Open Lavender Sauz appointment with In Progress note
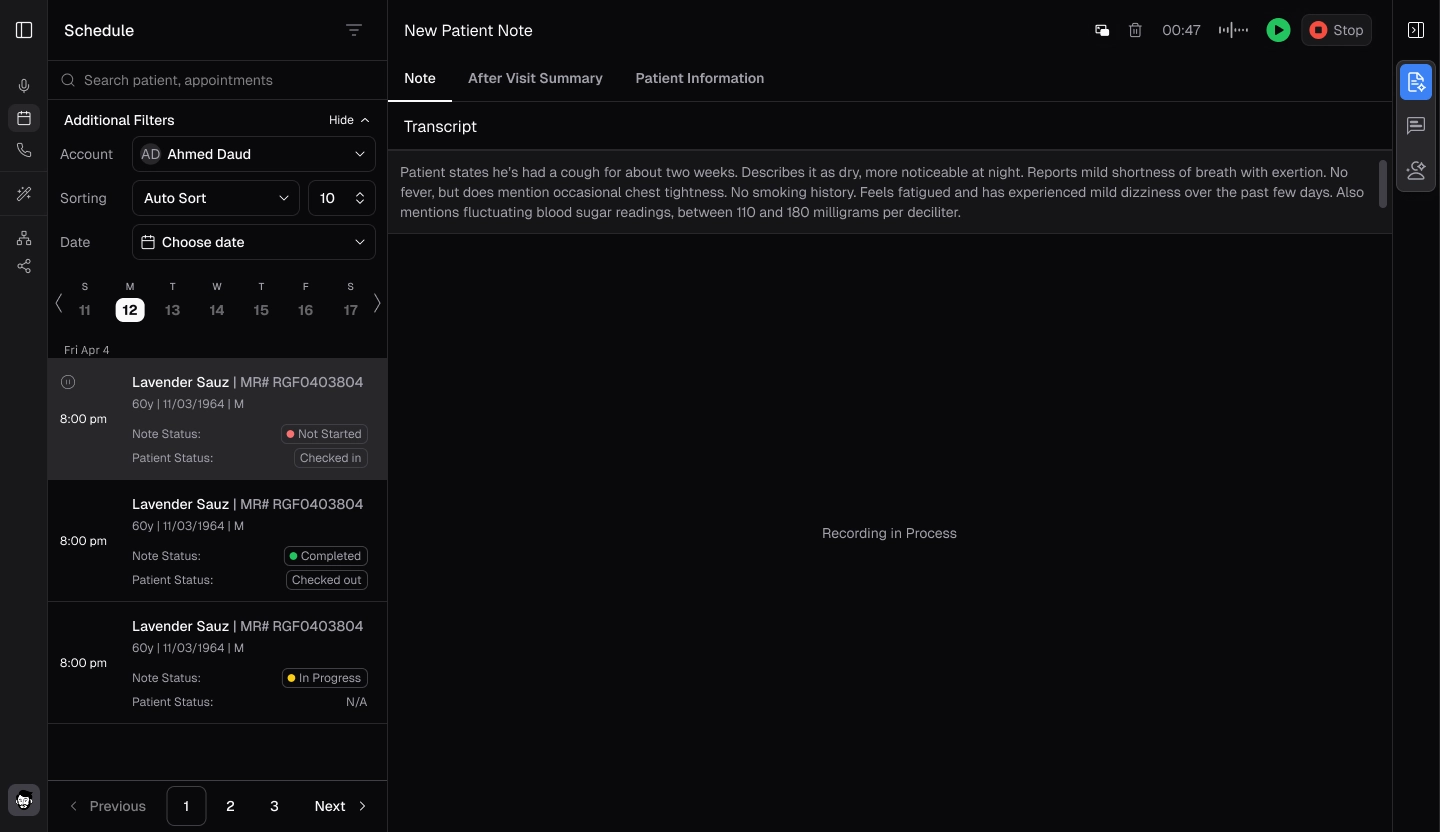Screen dimensions: 1440x832 217,663
